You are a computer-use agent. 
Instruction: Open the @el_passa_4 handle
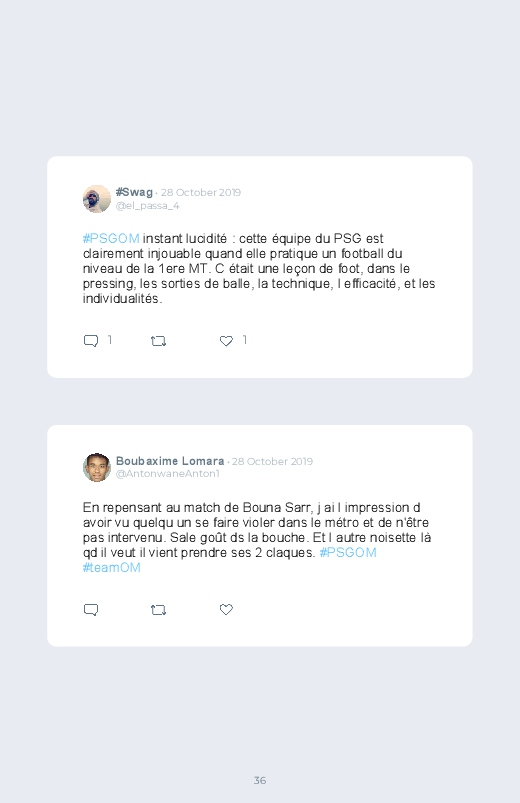pos(148,205)
